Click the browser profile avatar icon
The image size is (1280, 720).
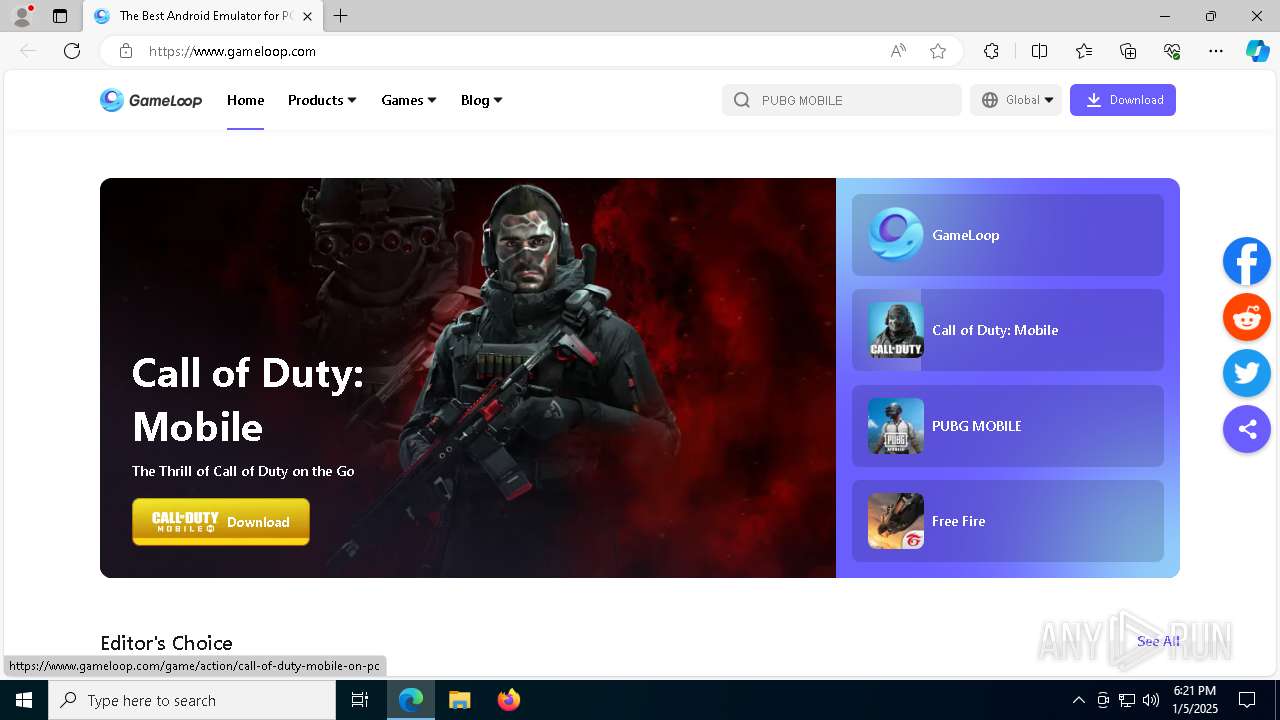pyautogui.click(x=22, y=16)
